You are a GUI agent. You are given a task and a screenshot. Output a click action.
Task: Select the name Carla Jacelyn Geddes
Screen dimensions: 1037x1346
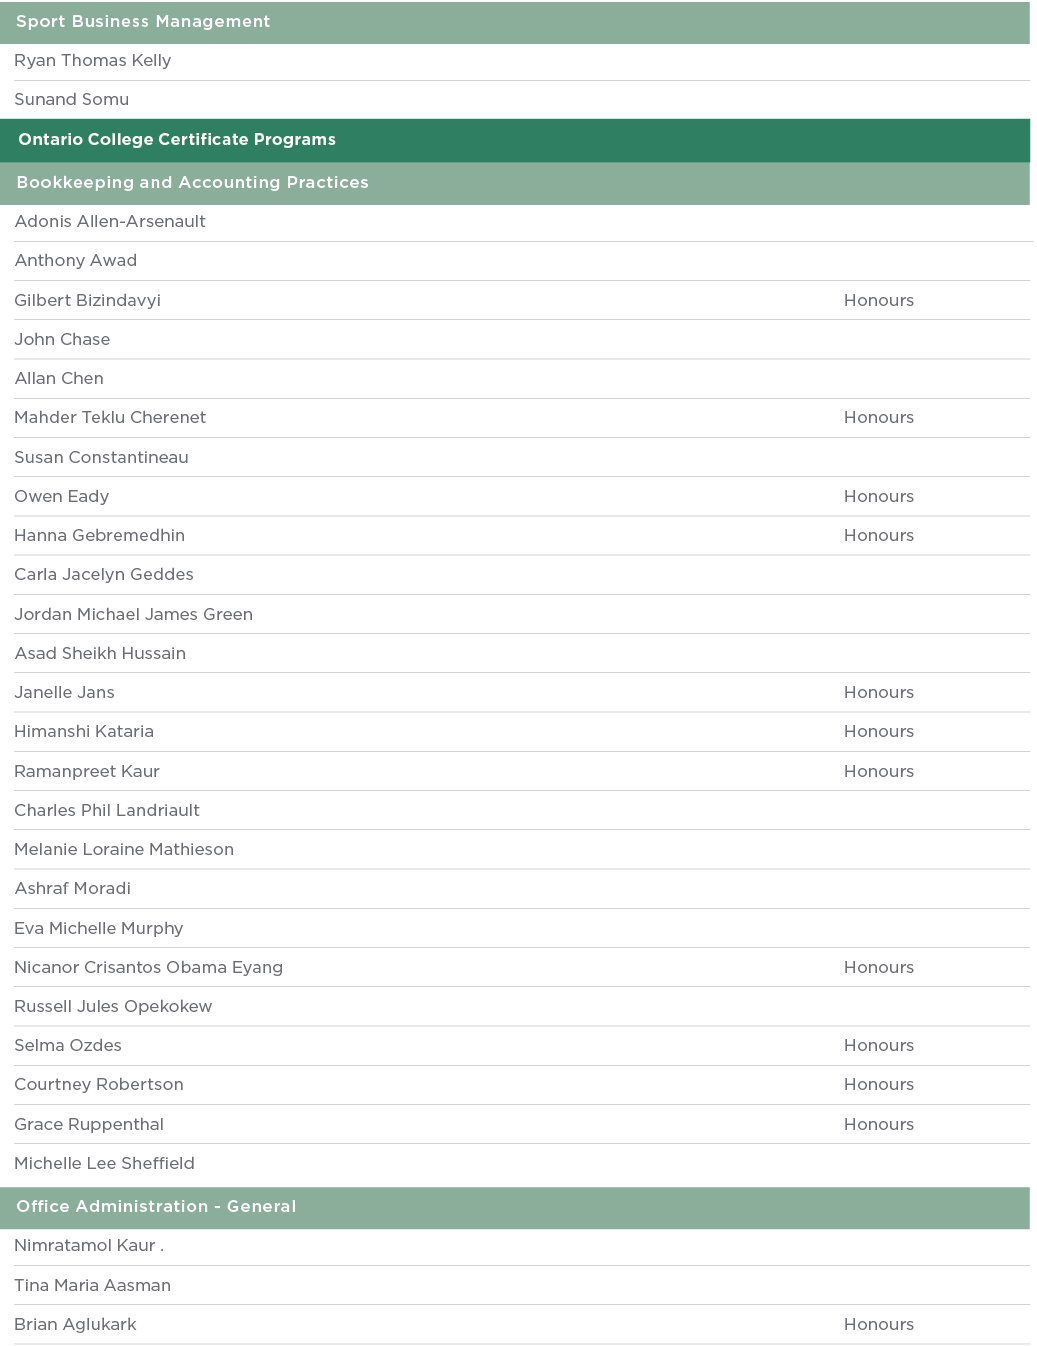point(104,575)
